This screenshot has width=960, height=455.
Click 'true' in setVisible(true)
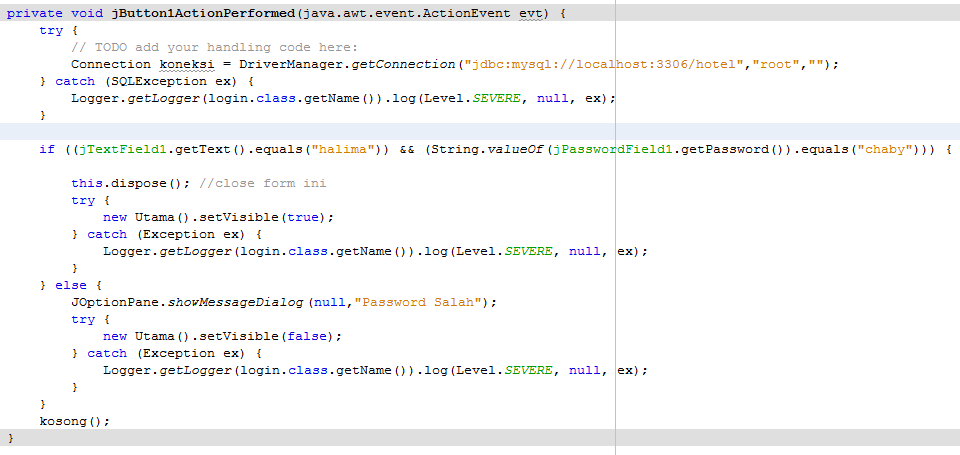303,217
